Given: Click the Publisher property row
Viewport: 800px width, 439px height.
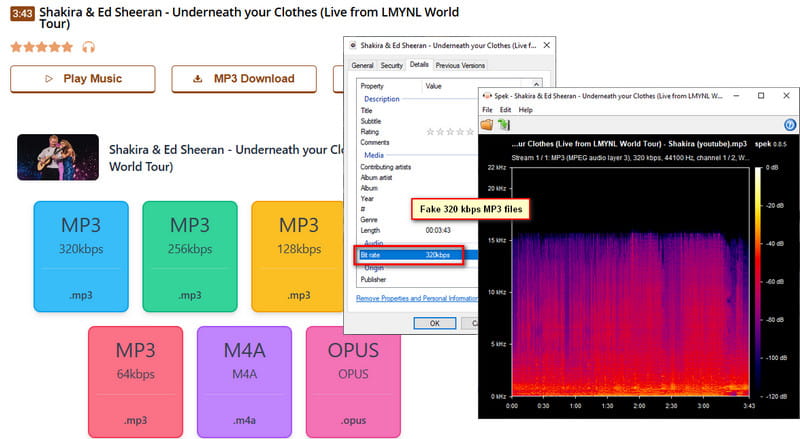Looking at the screenshot, I should coord(417,279).
